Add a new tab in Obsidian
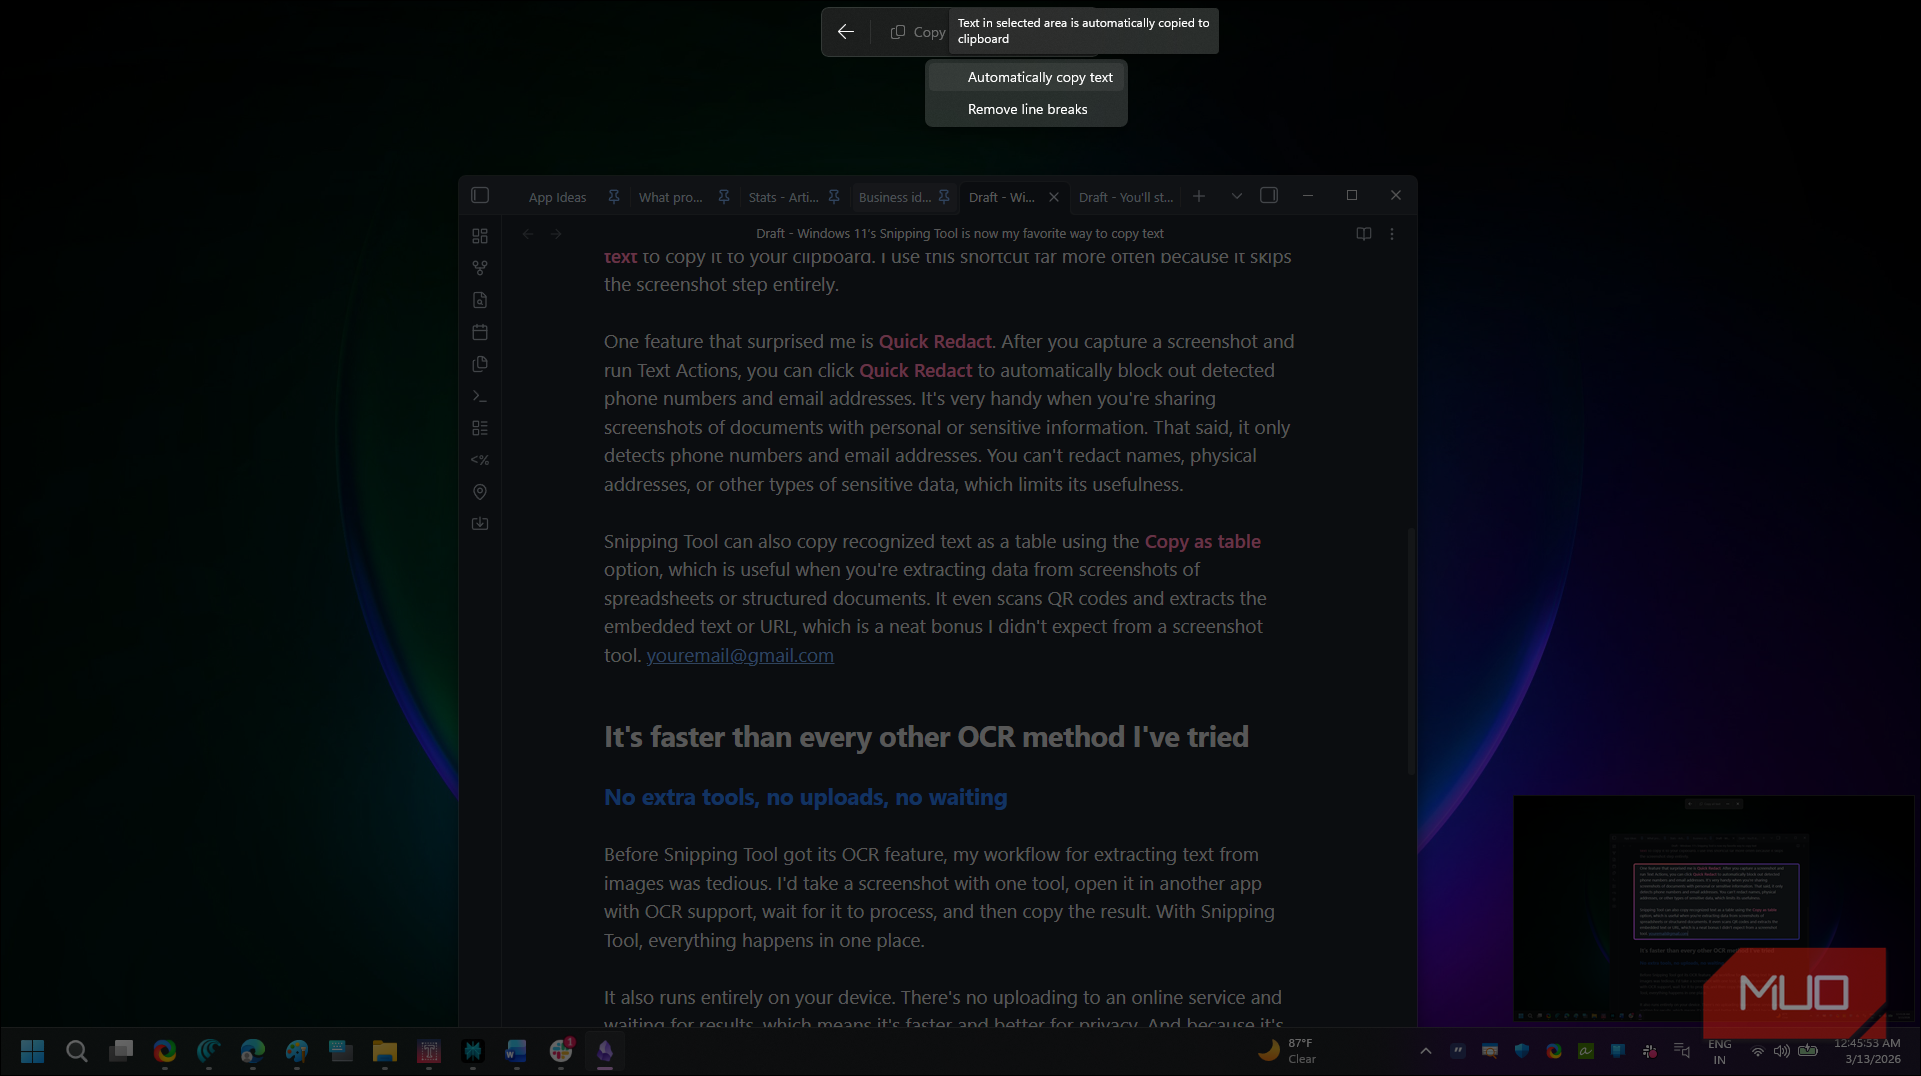 1199,196
